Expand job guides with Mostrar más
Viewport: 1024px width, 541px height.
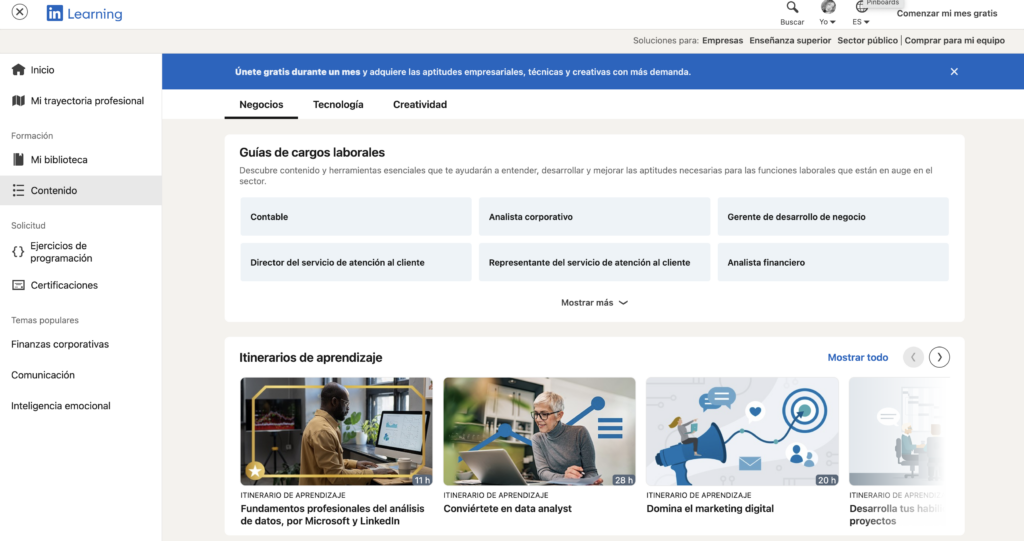pos(594,303)
